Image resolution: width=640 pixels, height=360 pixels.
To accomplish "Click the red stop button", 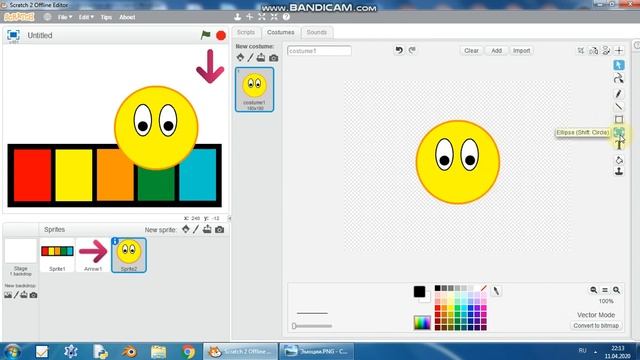I will pos(221,36).
